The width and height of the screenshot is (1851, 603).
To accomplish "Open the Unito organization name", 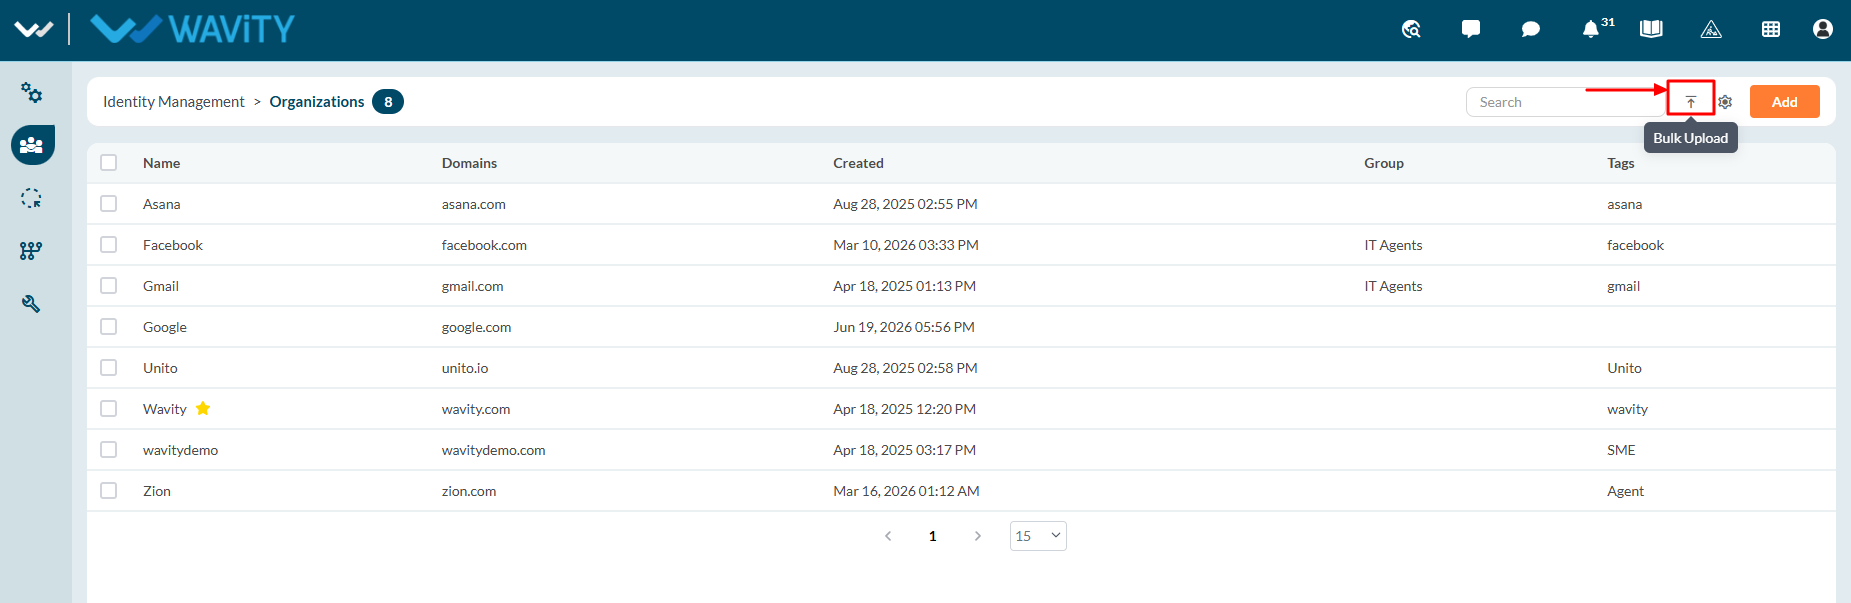I will pos(160,368).
